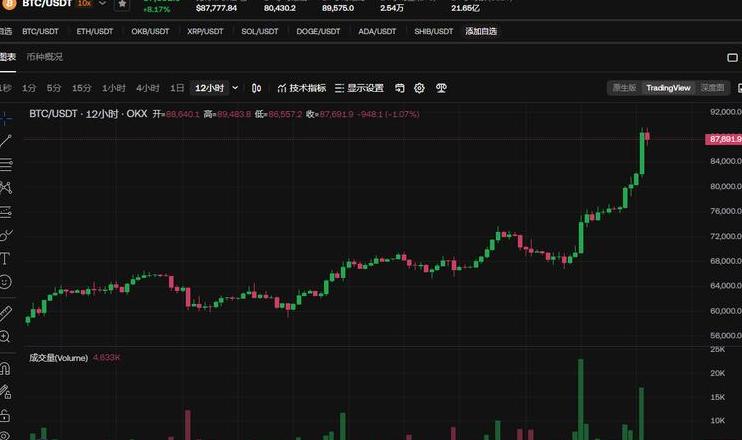Select the OKB/USDT pair shortcut
This screenshot has height=440, width=742.
coord(150,32)
